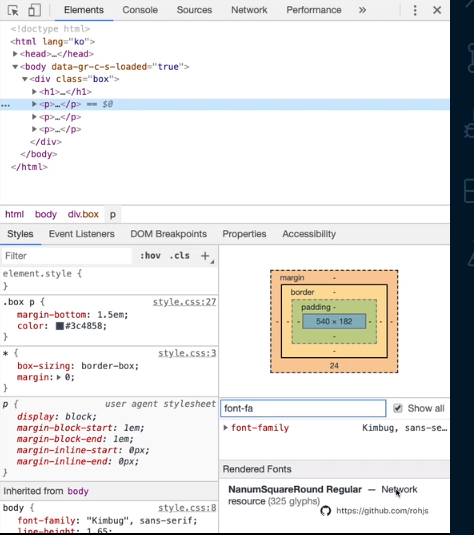Viewport: 474px width, 535px height.
Task: Open the more tabs chevron
Action: coord(362,10)
